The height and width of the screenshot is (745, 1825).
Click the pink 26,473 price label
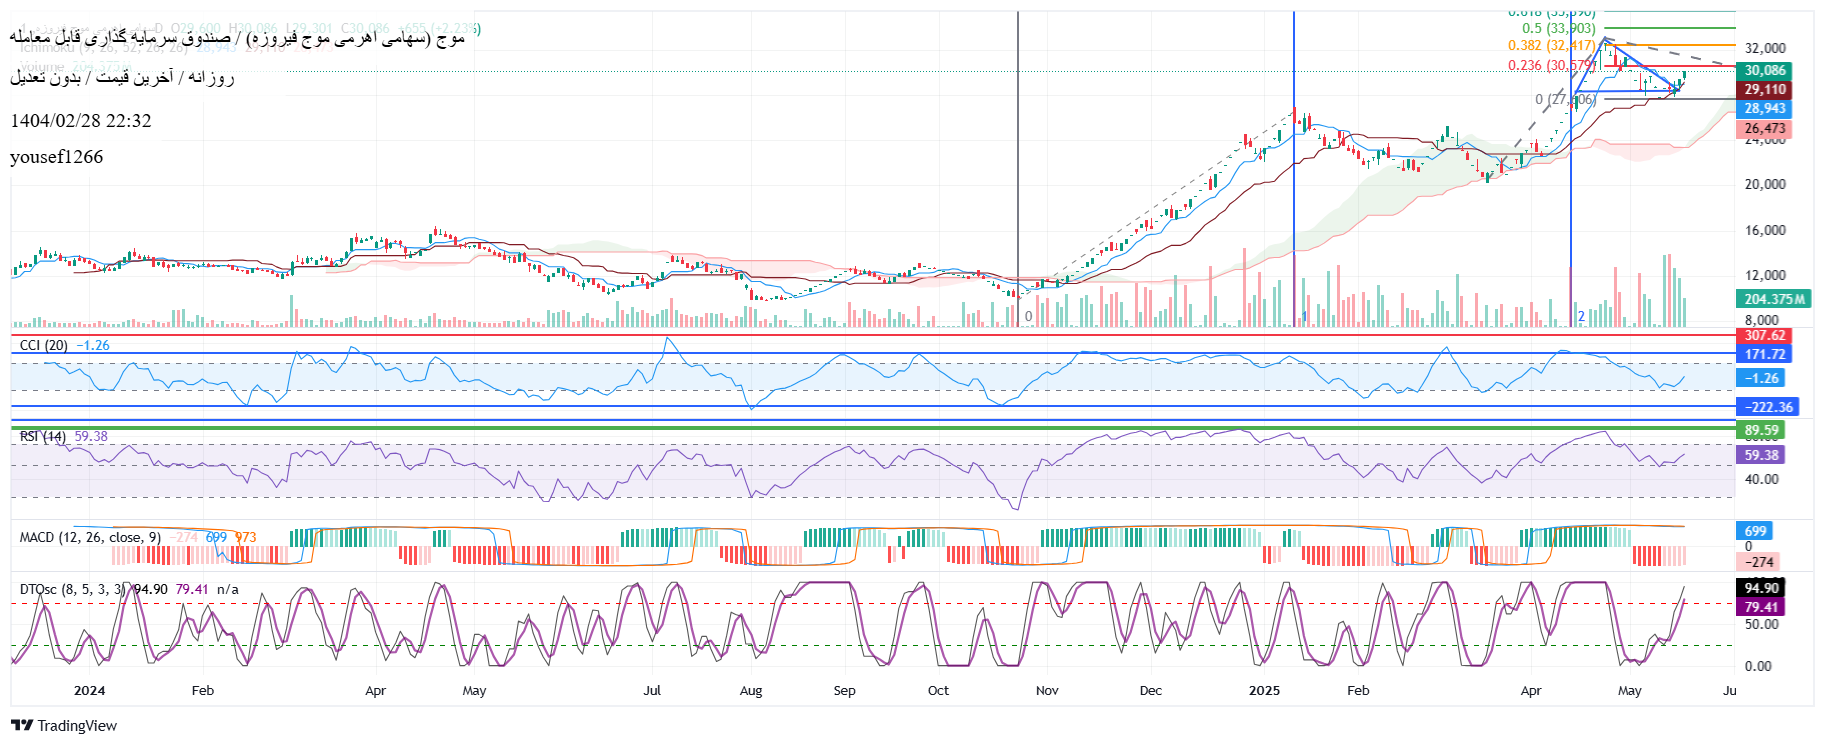1765,128
